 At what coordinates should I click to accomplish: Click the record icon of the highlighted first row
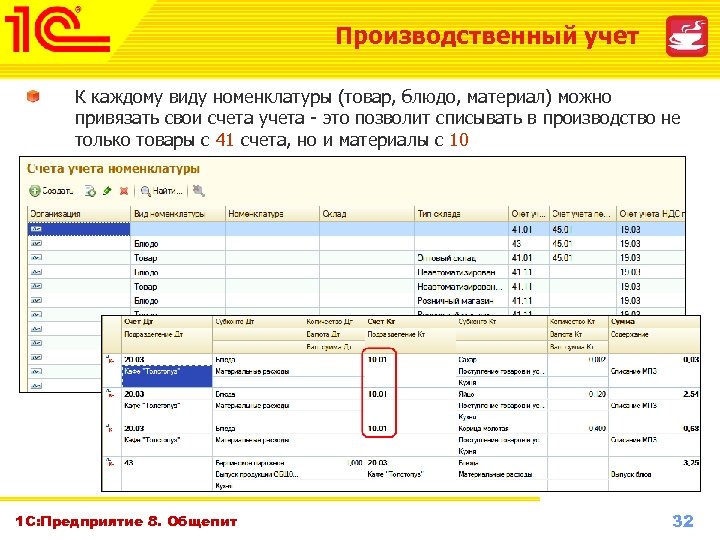[x=36, y=229]
